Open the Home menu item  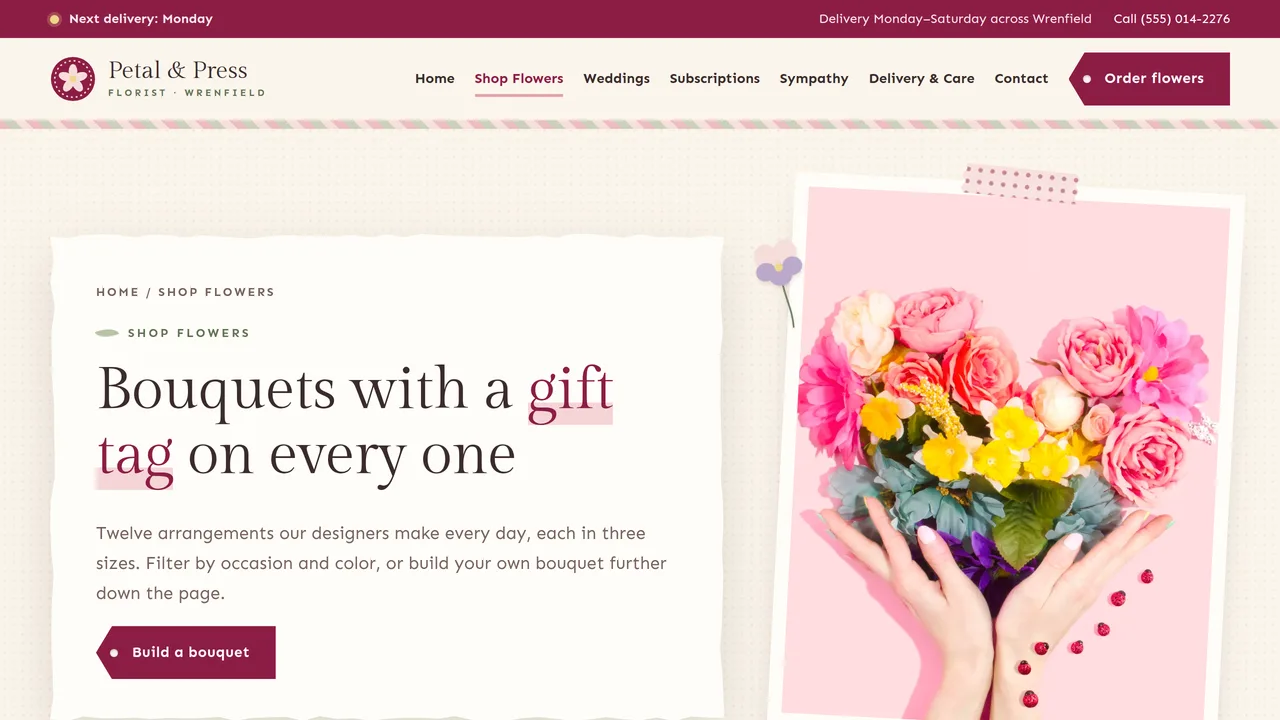click(435, 79)
